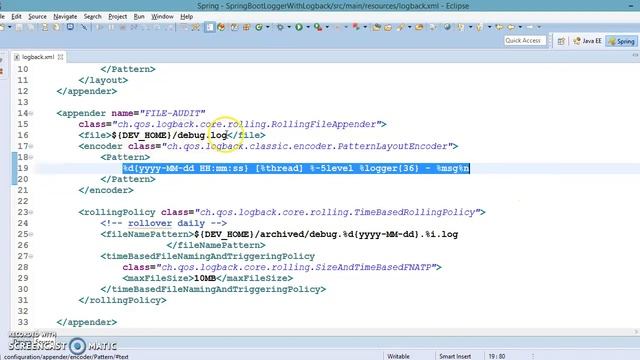The height and width of the screenshot is (360, 640).
Task: Open the Help menu
Action: click(187, 16)
